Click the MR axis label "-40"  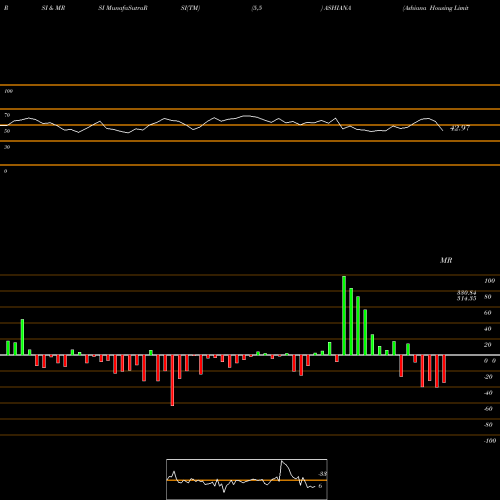click(488, 393)
